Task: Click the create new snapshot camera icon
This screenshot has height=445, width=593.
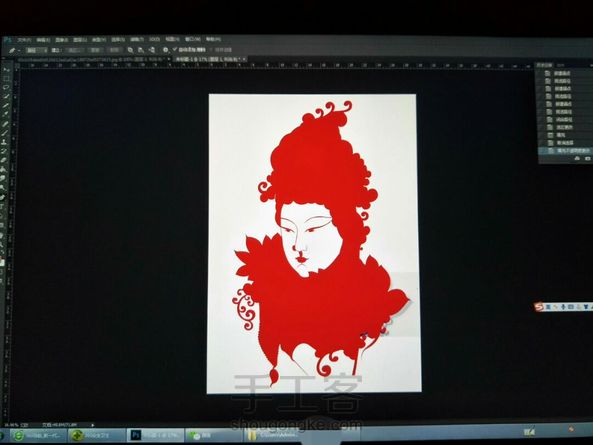Action: (x=587, y=159)
